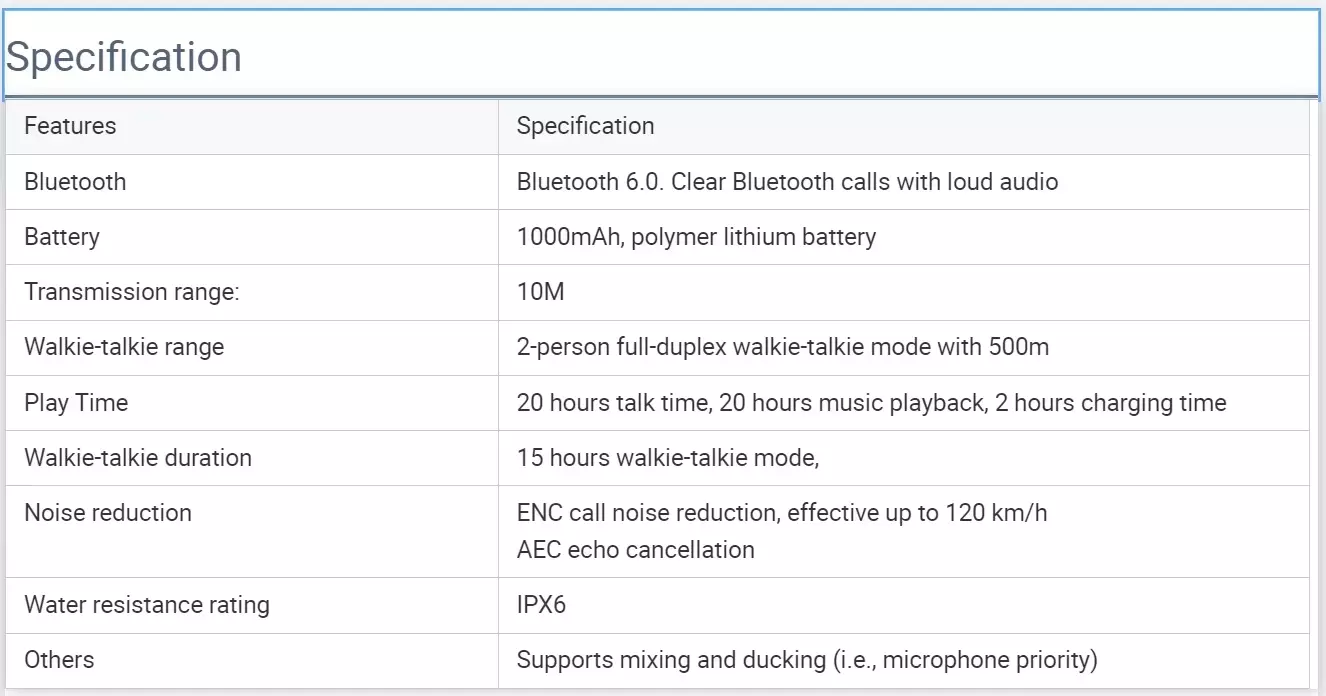Click the ENC call noise reduction line
Screen dimensions: 1326x696
point(782,513)
